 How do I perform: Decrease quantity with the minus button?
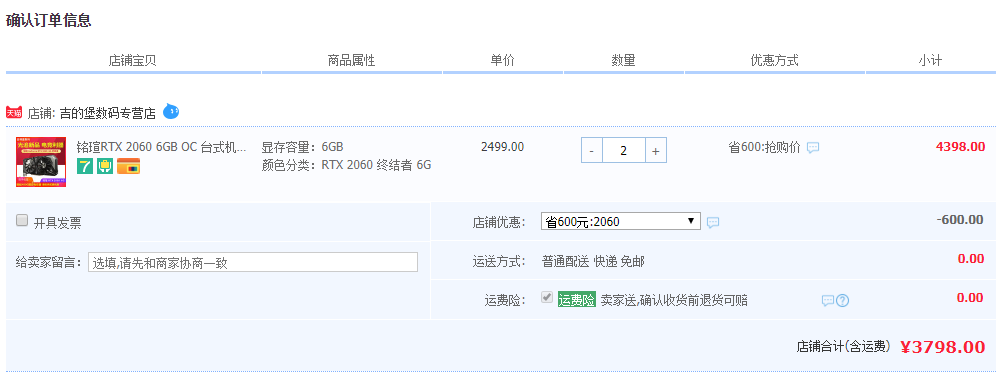[592, 151]
